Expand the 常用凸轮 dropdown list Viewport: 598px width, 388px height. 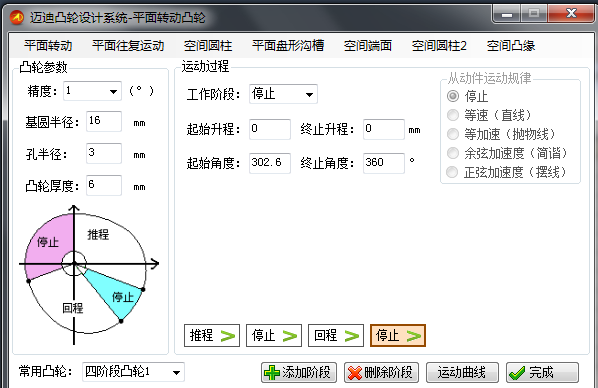[176, 372]
